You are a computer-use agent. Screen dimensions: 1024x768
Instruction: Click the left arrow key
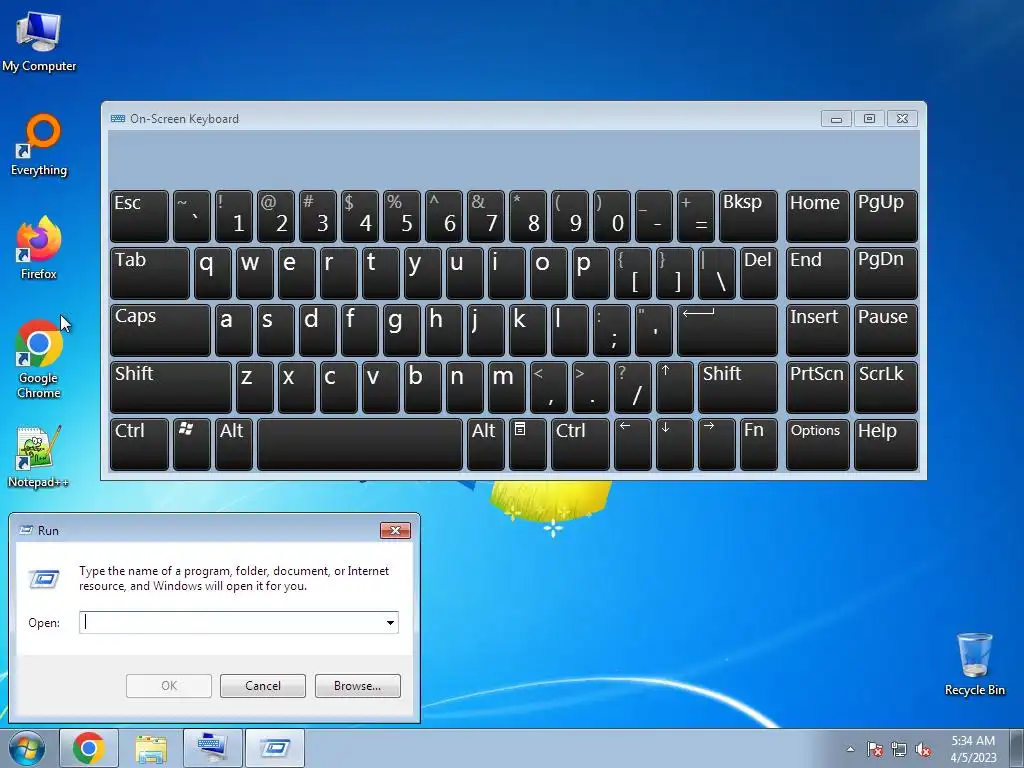pyautogui.click(x=632, y=445)
